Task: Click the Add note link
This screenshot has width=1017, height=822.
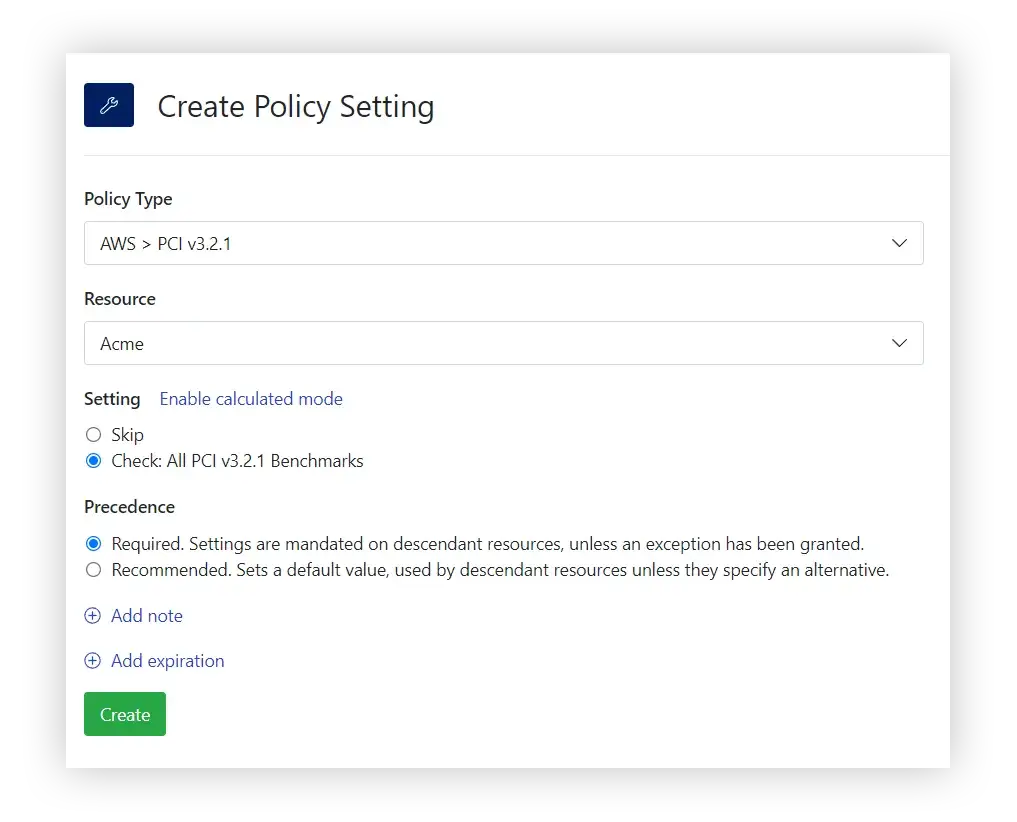Action: click(x=147, y=616)
